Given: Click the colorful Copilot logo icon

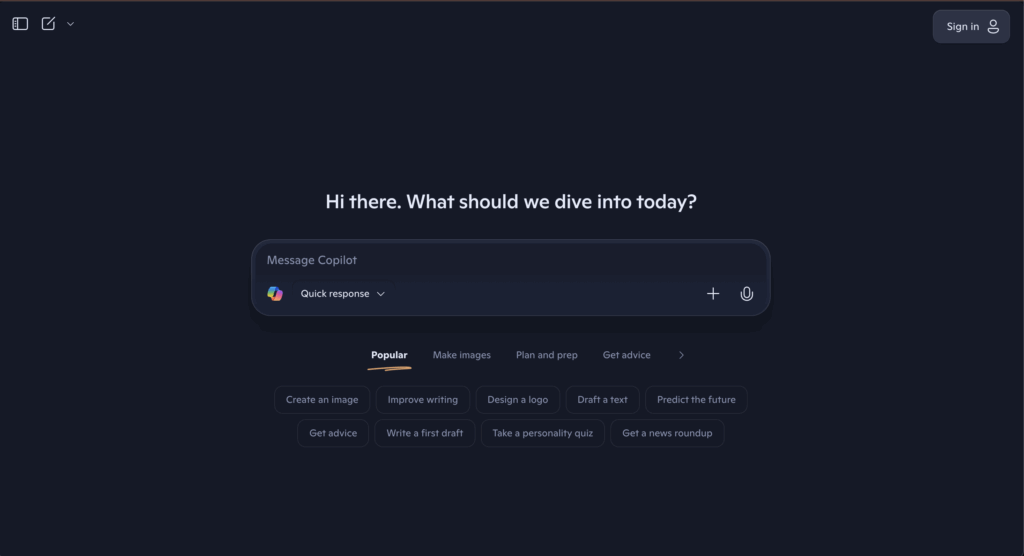Looking at the screenshot, I should click(275, 294).
